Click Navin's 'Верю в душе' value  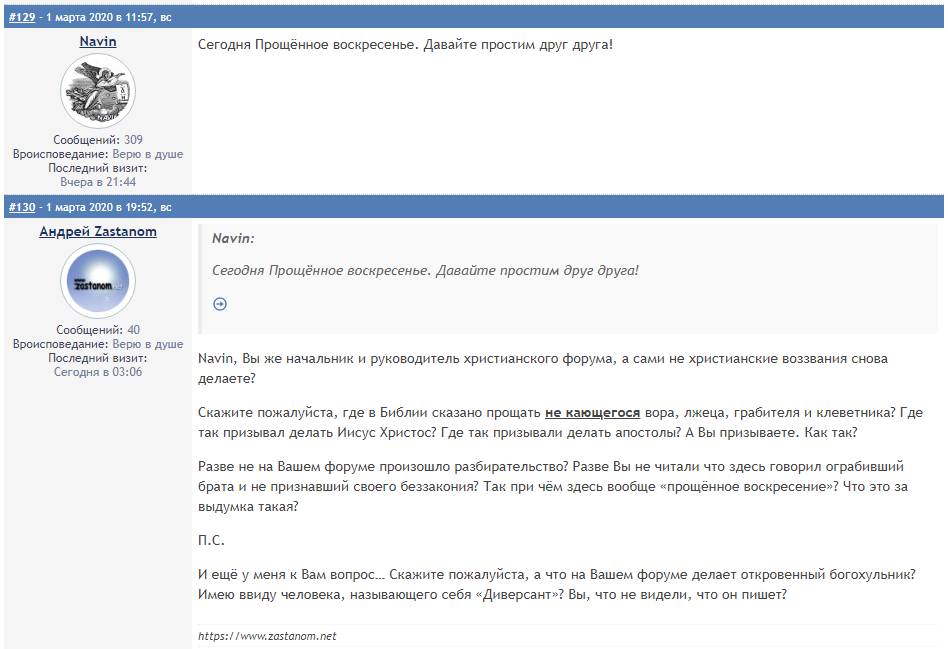click(x=148, y=154)
